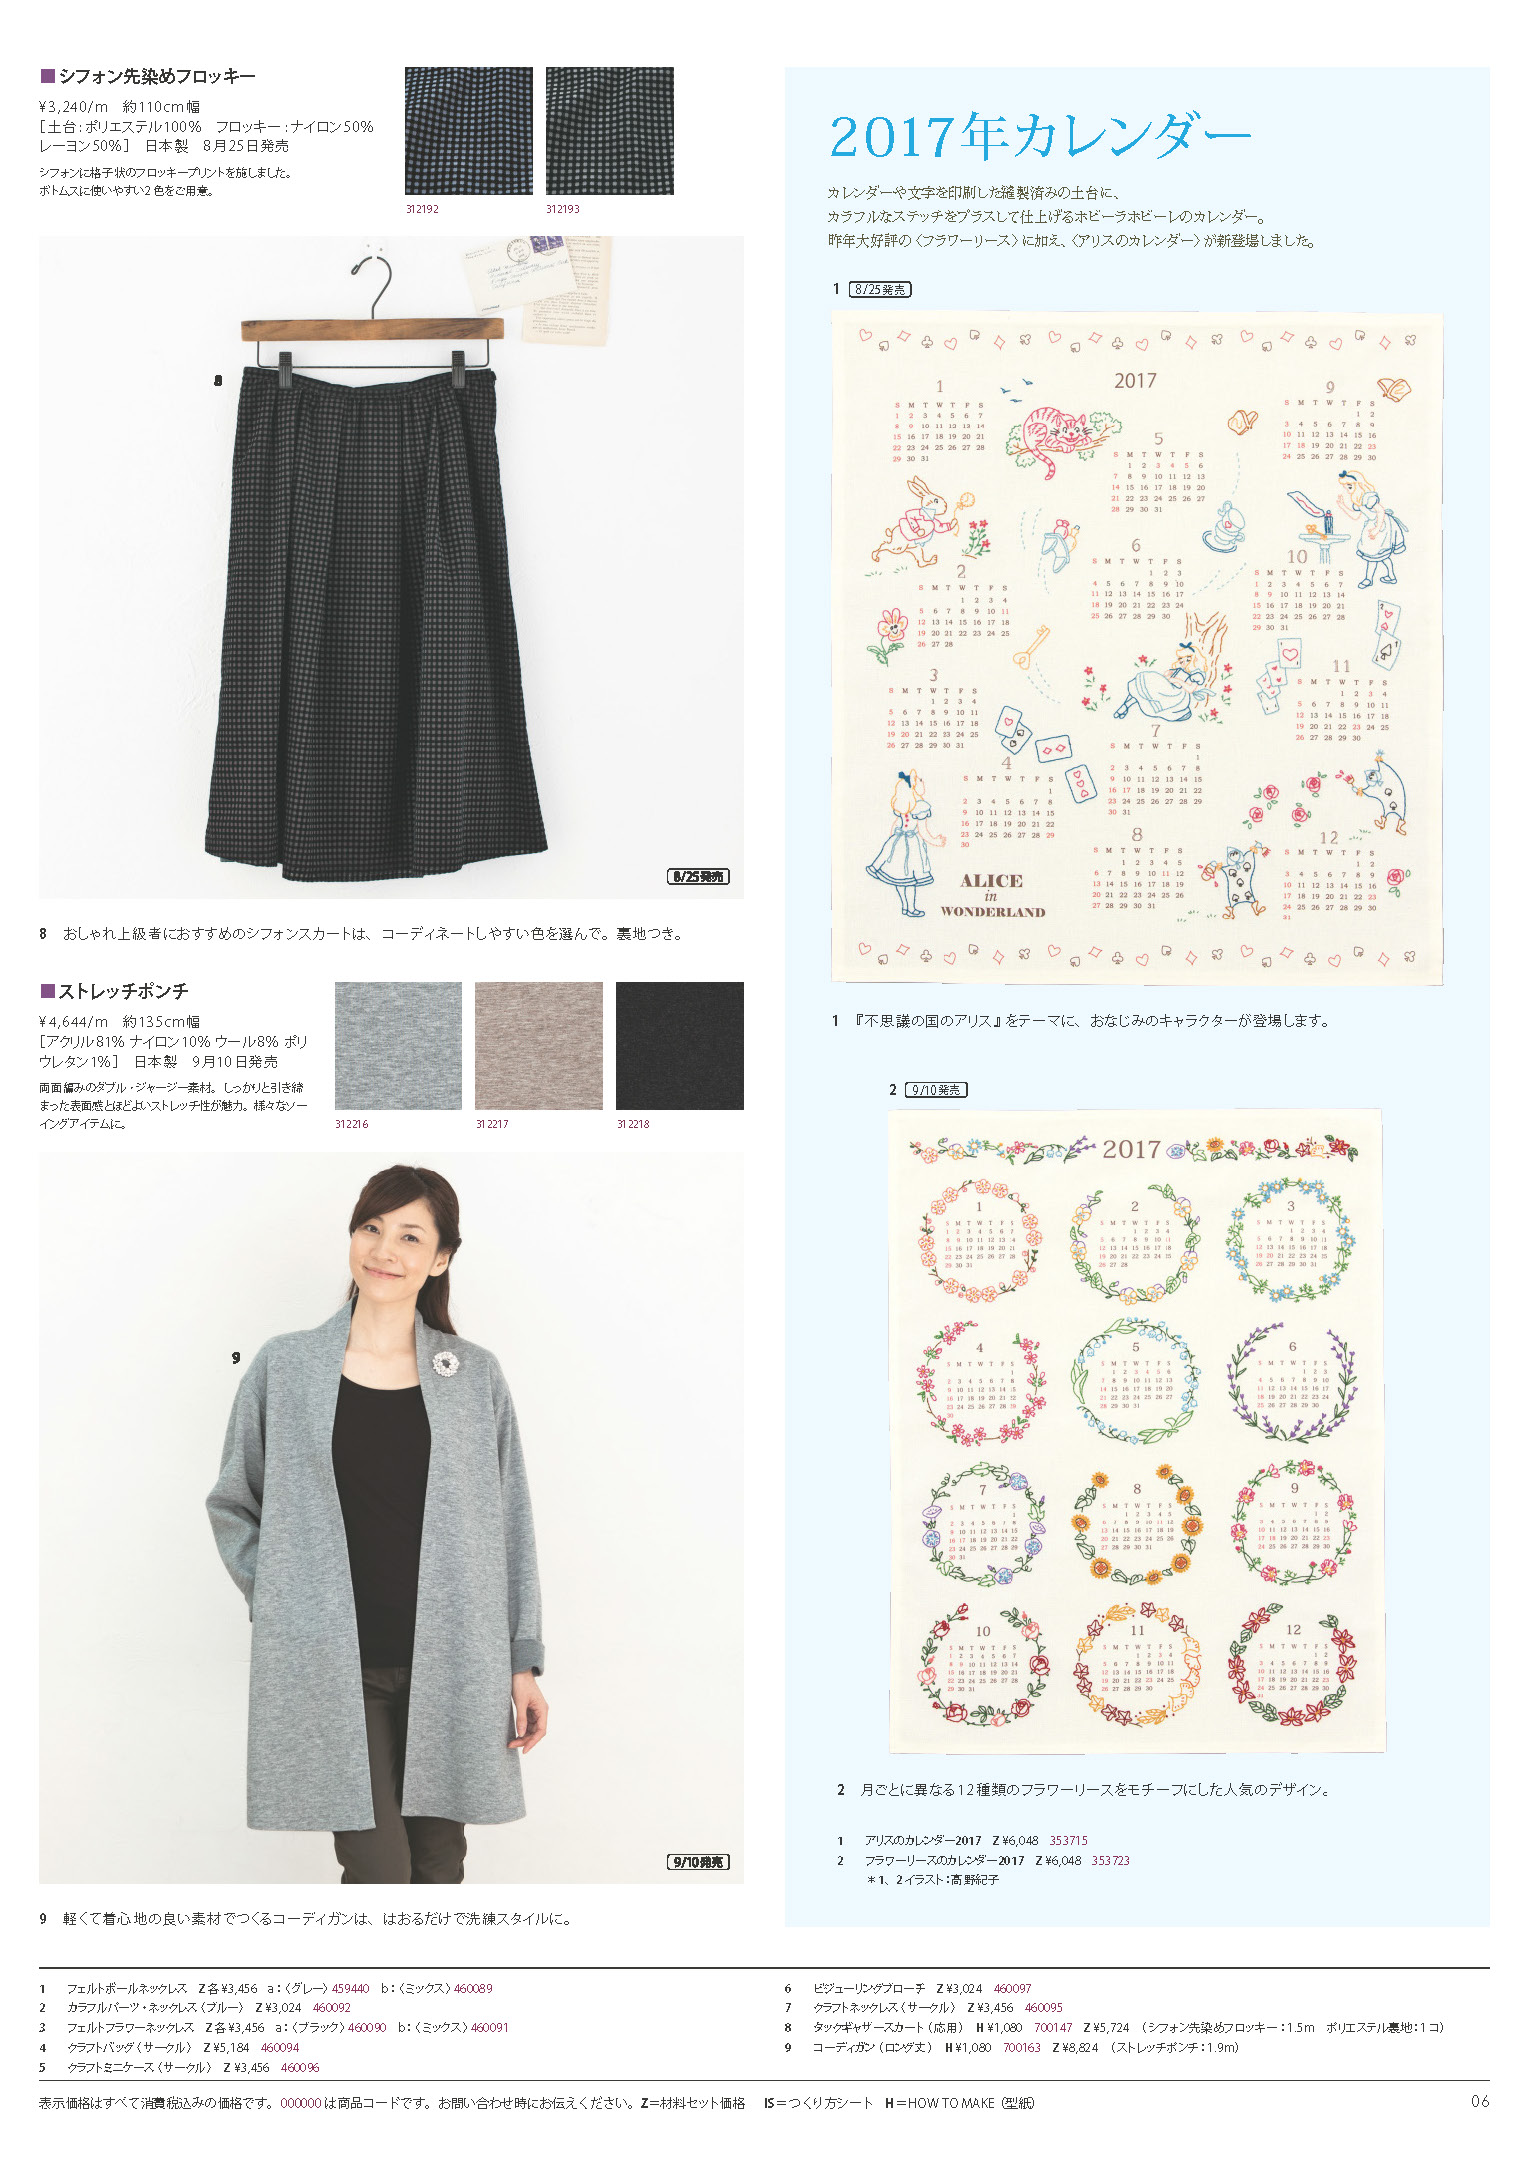The height and width of the screenshot is (2157, 1532).
Task: Pick the beige stretch ponte swatch 312217
Action: (539, 1045)
